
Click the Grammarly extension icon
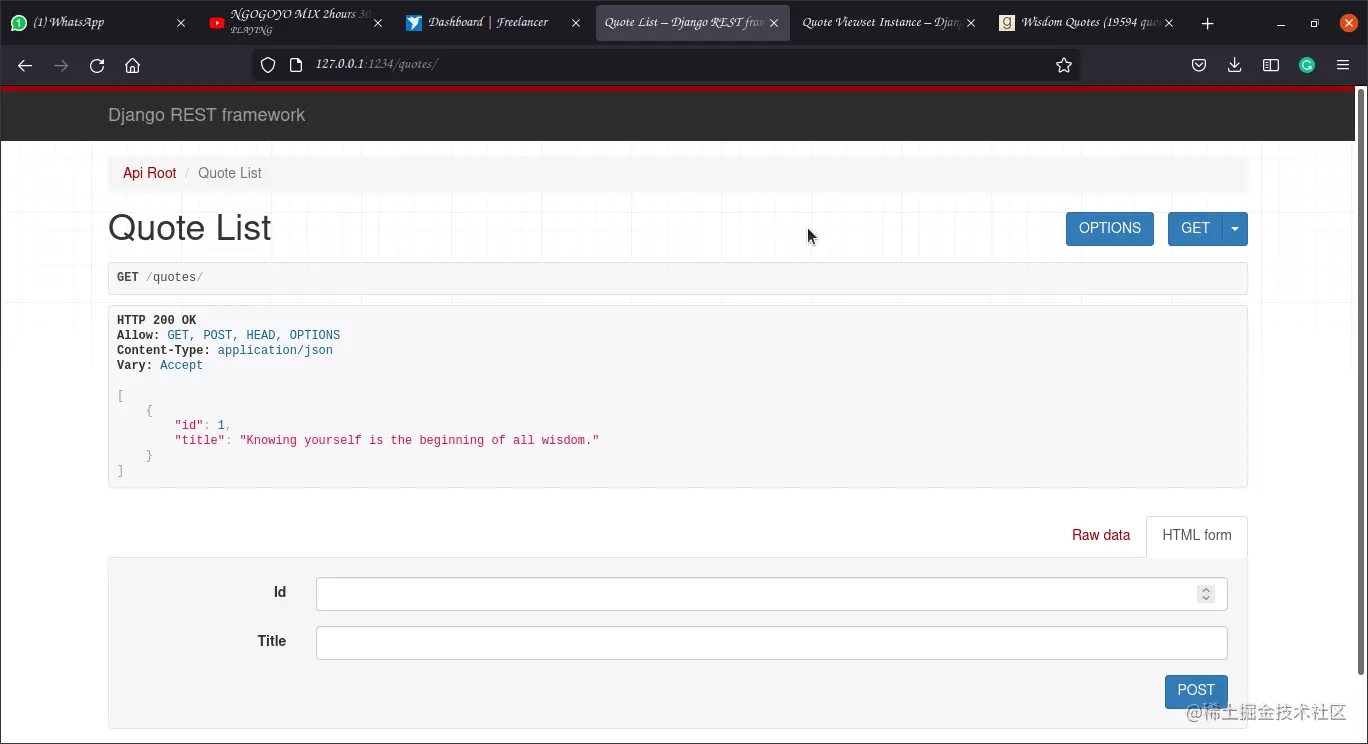click(1306, 64)
